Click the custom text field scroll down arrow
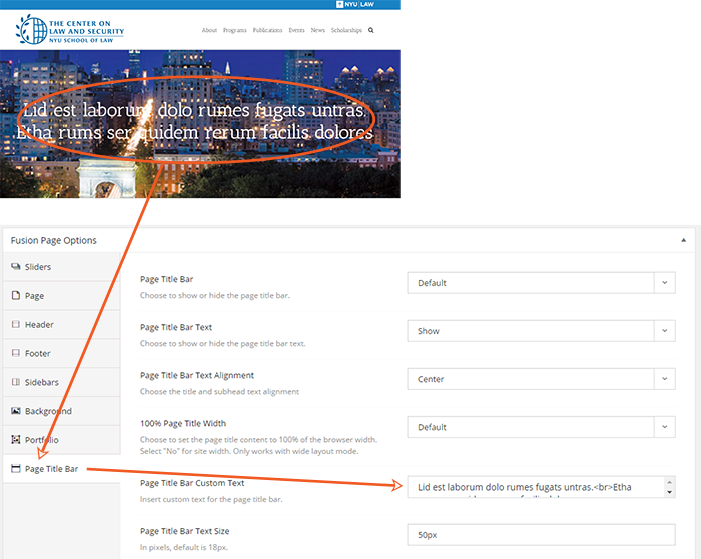This screenshot has height=559, width=701. coord(669,492)
